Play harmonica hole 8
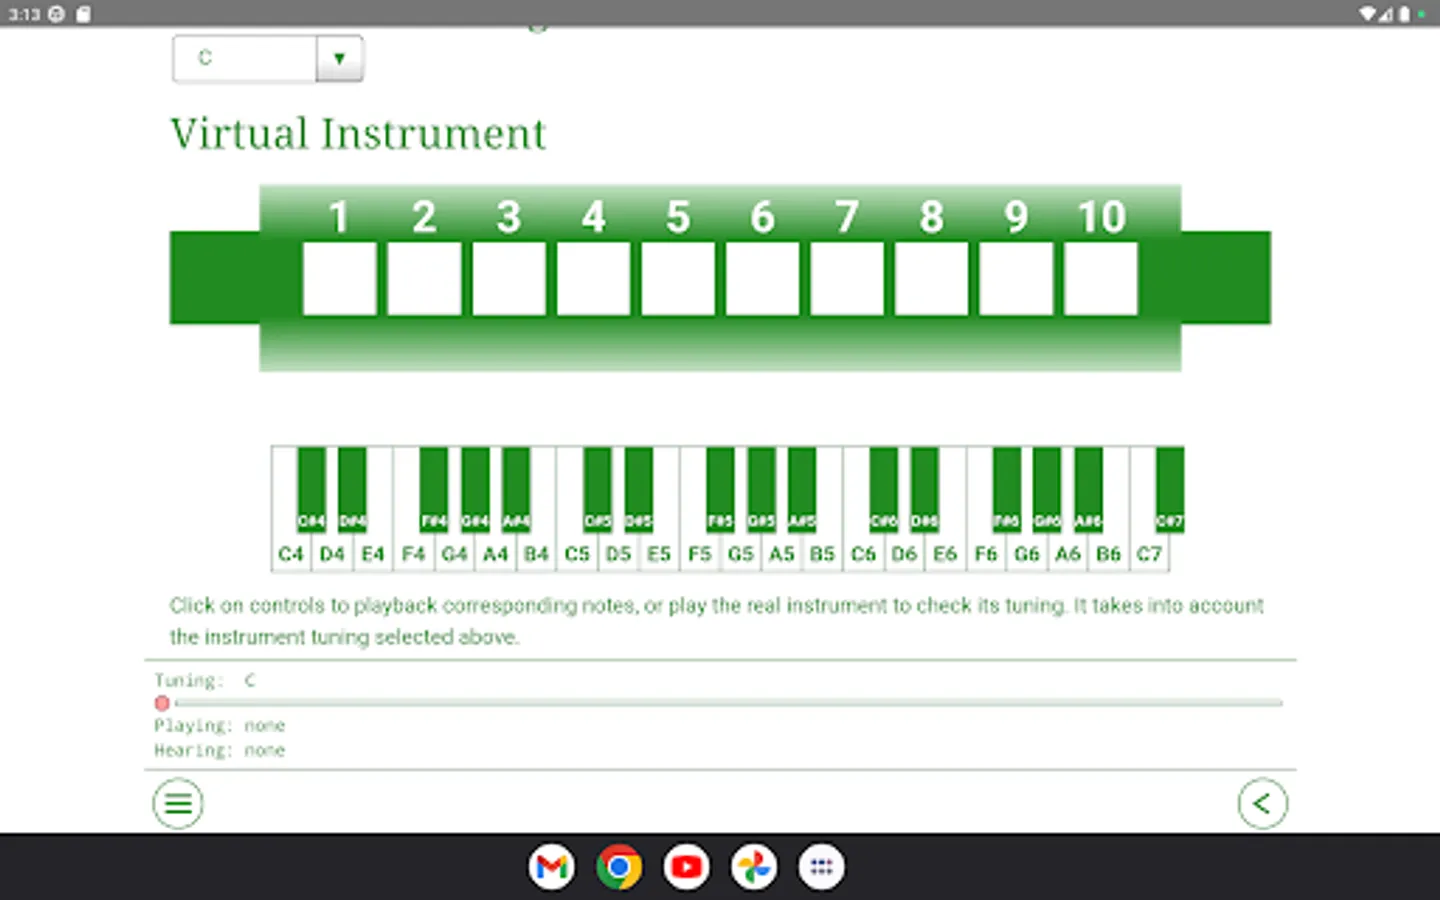 [x=931, y=279]
